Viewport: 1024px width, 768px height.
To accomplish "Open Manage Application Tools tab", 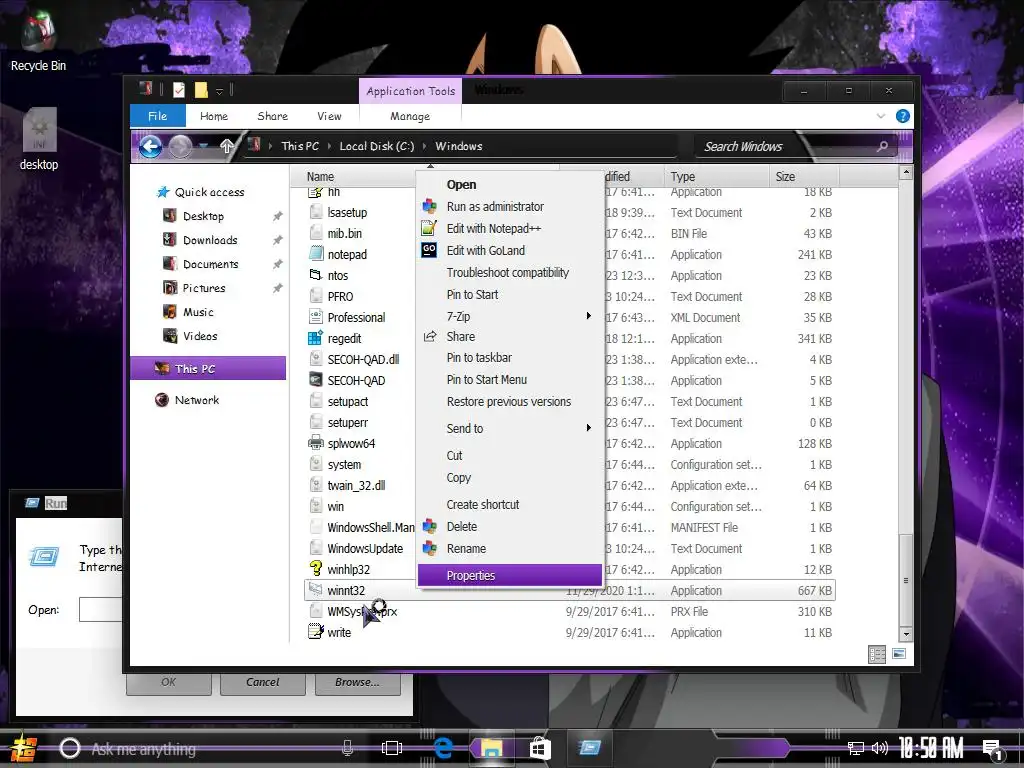I will (409, 116).
